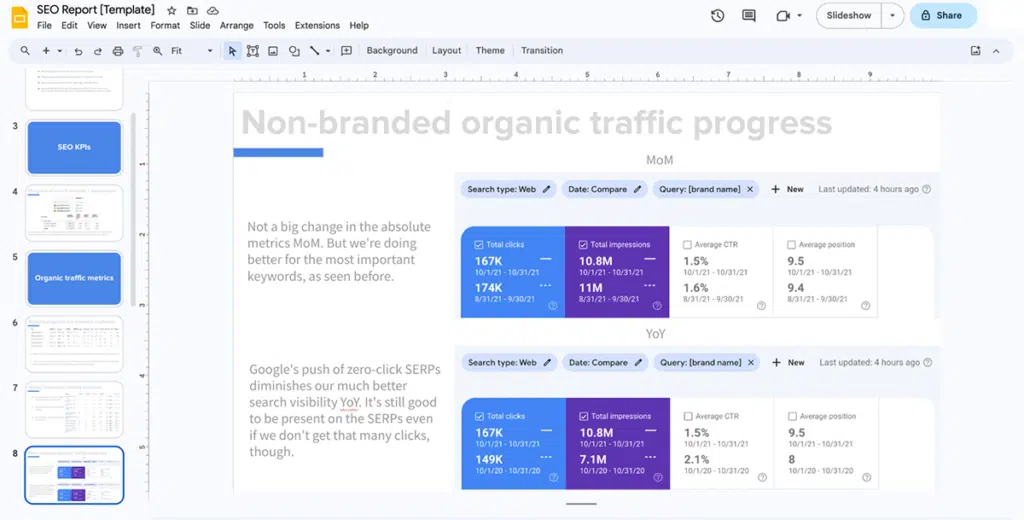Open the toolbar image-with-plus icon
The height and width of the screenshot is (520, 1024).
click(976, 50)
